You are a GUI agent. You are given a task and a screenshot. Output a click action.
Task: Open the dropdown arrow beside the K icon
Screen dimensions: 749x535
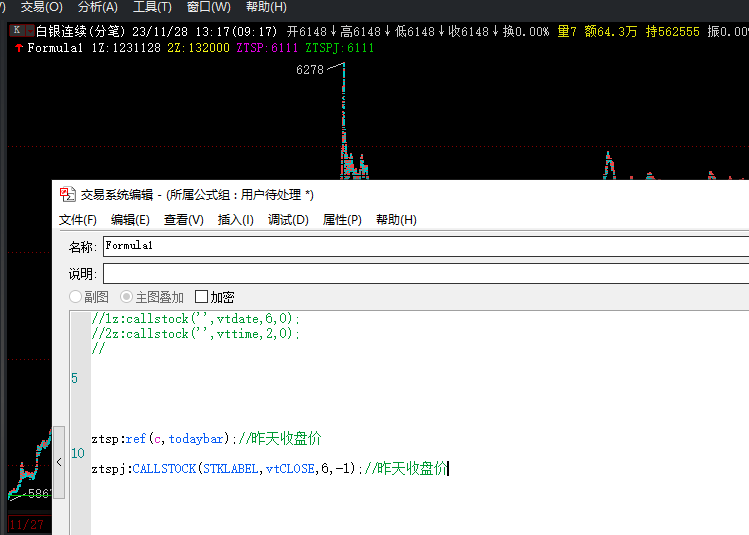tap(30, 31)
